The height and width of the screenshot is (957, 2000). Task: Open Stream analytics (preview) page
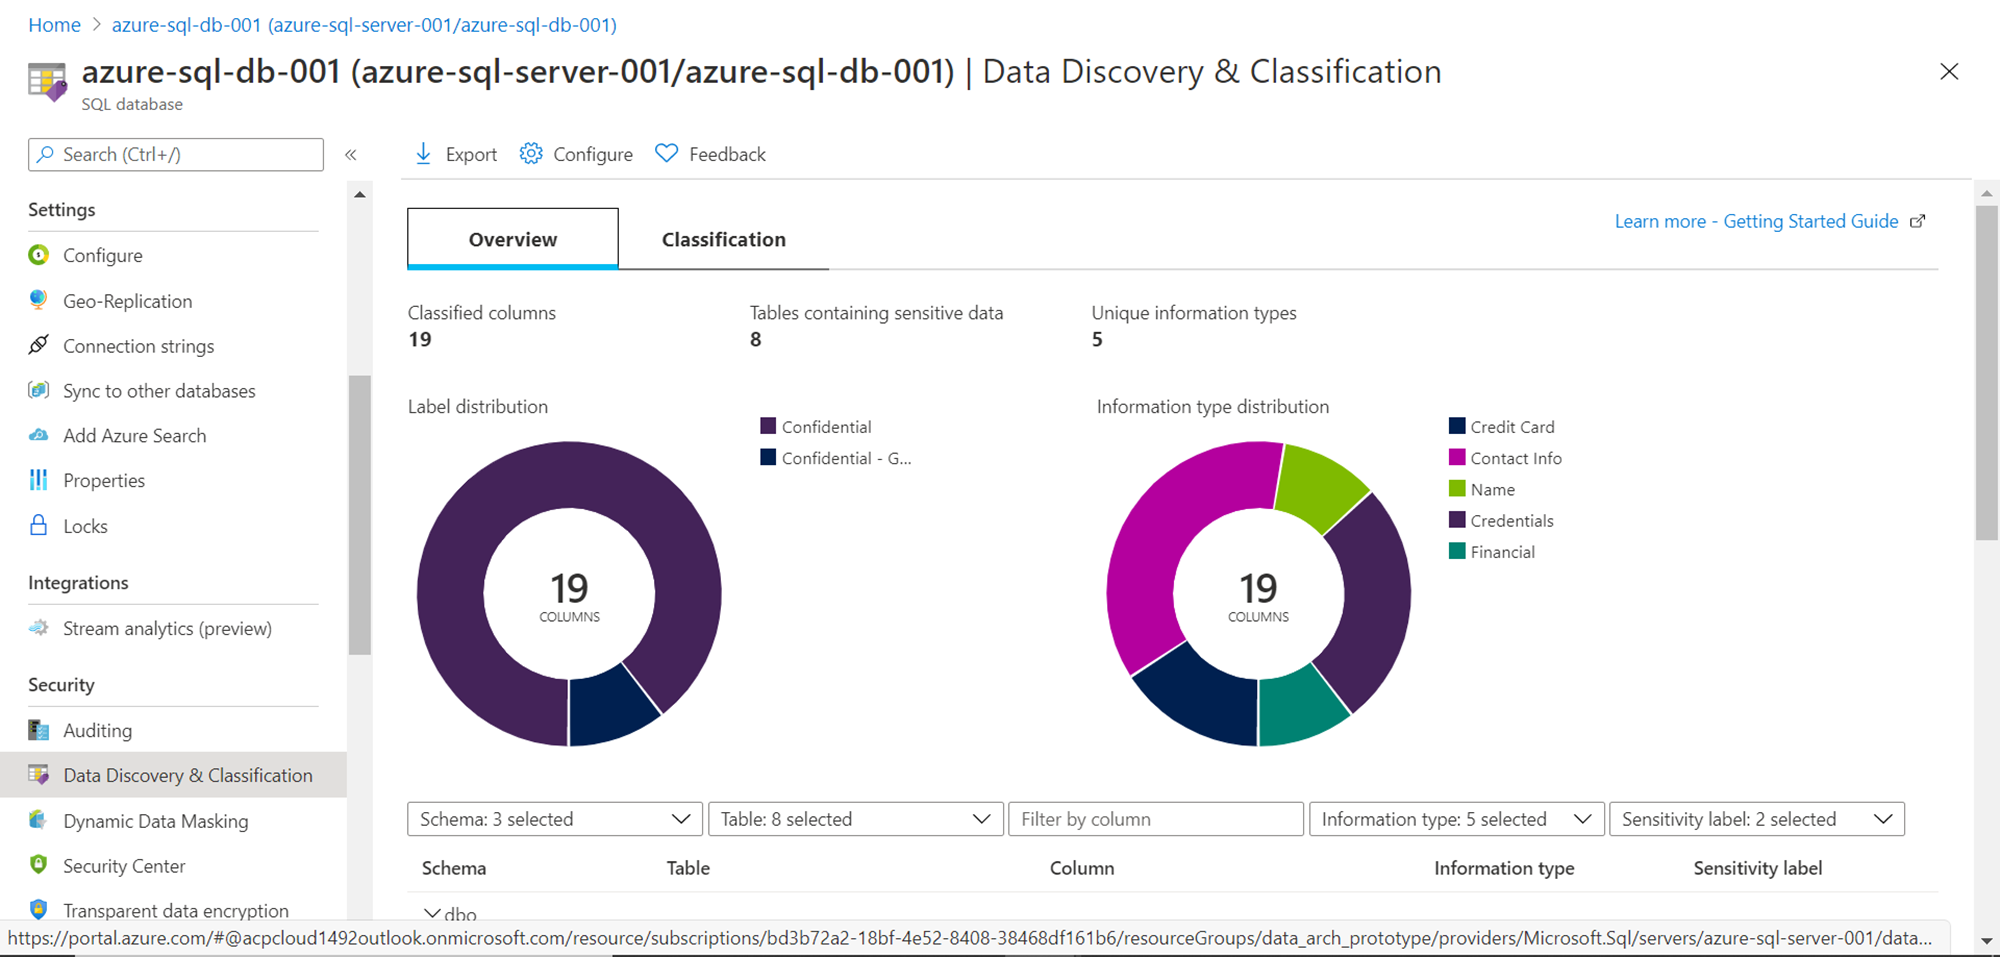tap(167, 629)
